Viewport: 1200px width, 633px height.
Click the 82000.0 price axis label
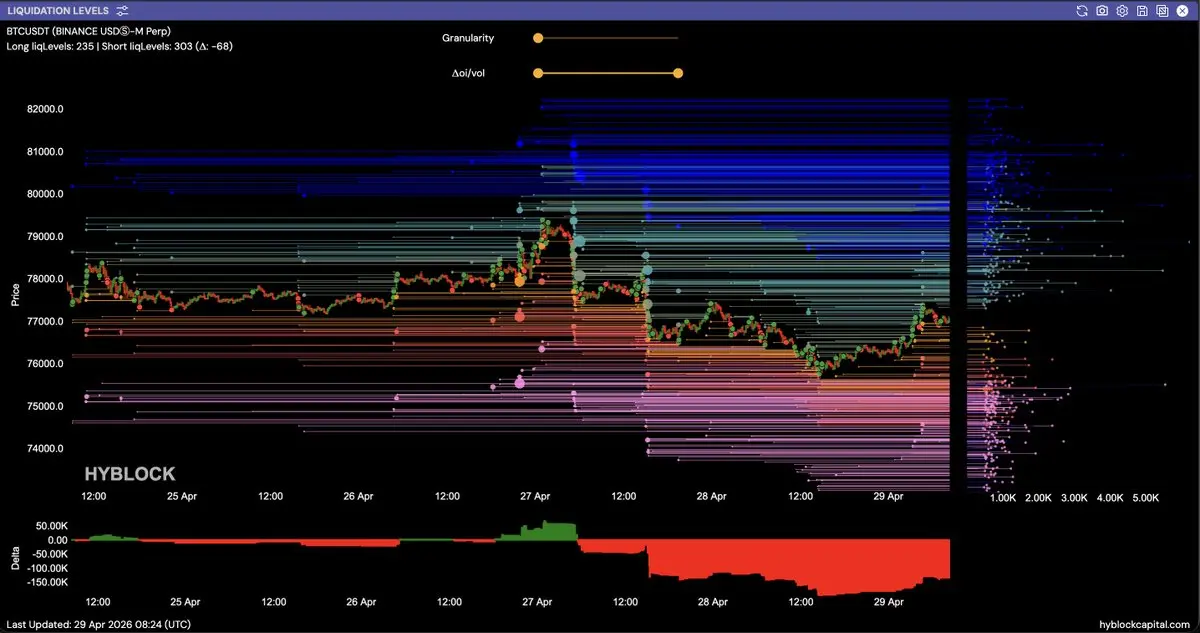[x=45, y=109]
